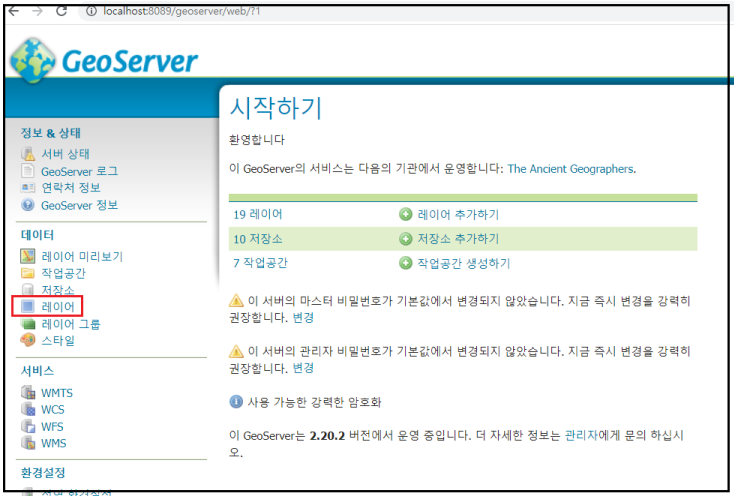Open the 7 작업공간 count link

pos(260,263)
